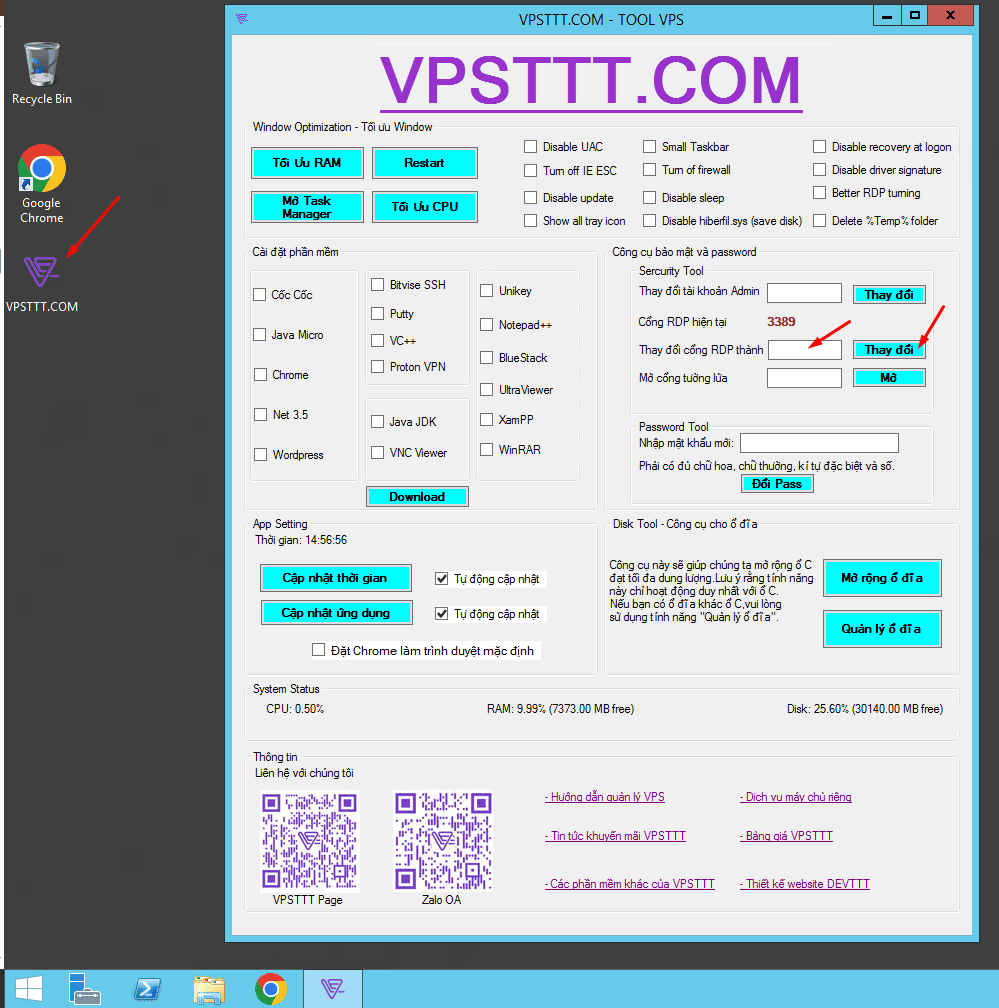Click the Tối Ưu CPU button
Image resolution: width=999 pixels, height=1008 pixels.
424,207
